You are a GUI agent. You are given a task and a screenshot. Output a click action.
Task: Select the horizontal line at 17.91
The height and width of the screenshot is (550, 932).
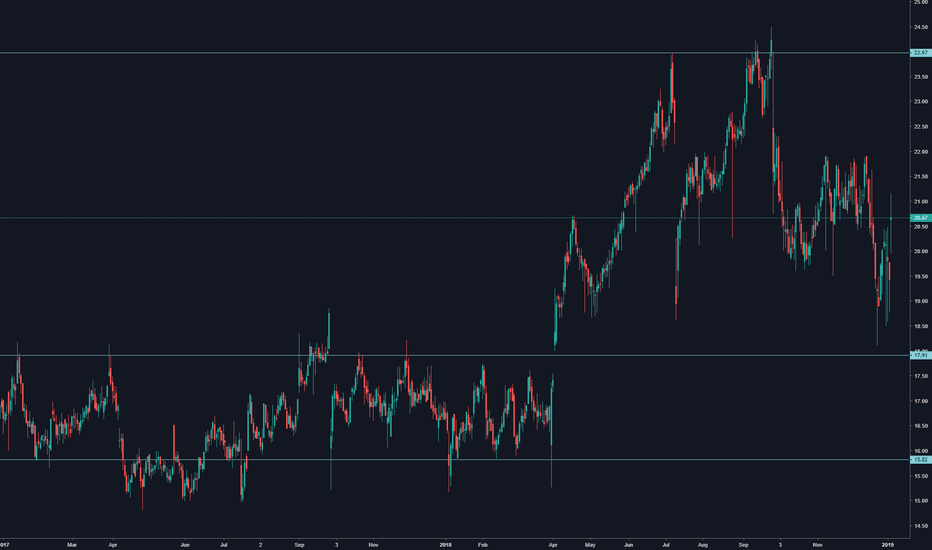point(455,356)
